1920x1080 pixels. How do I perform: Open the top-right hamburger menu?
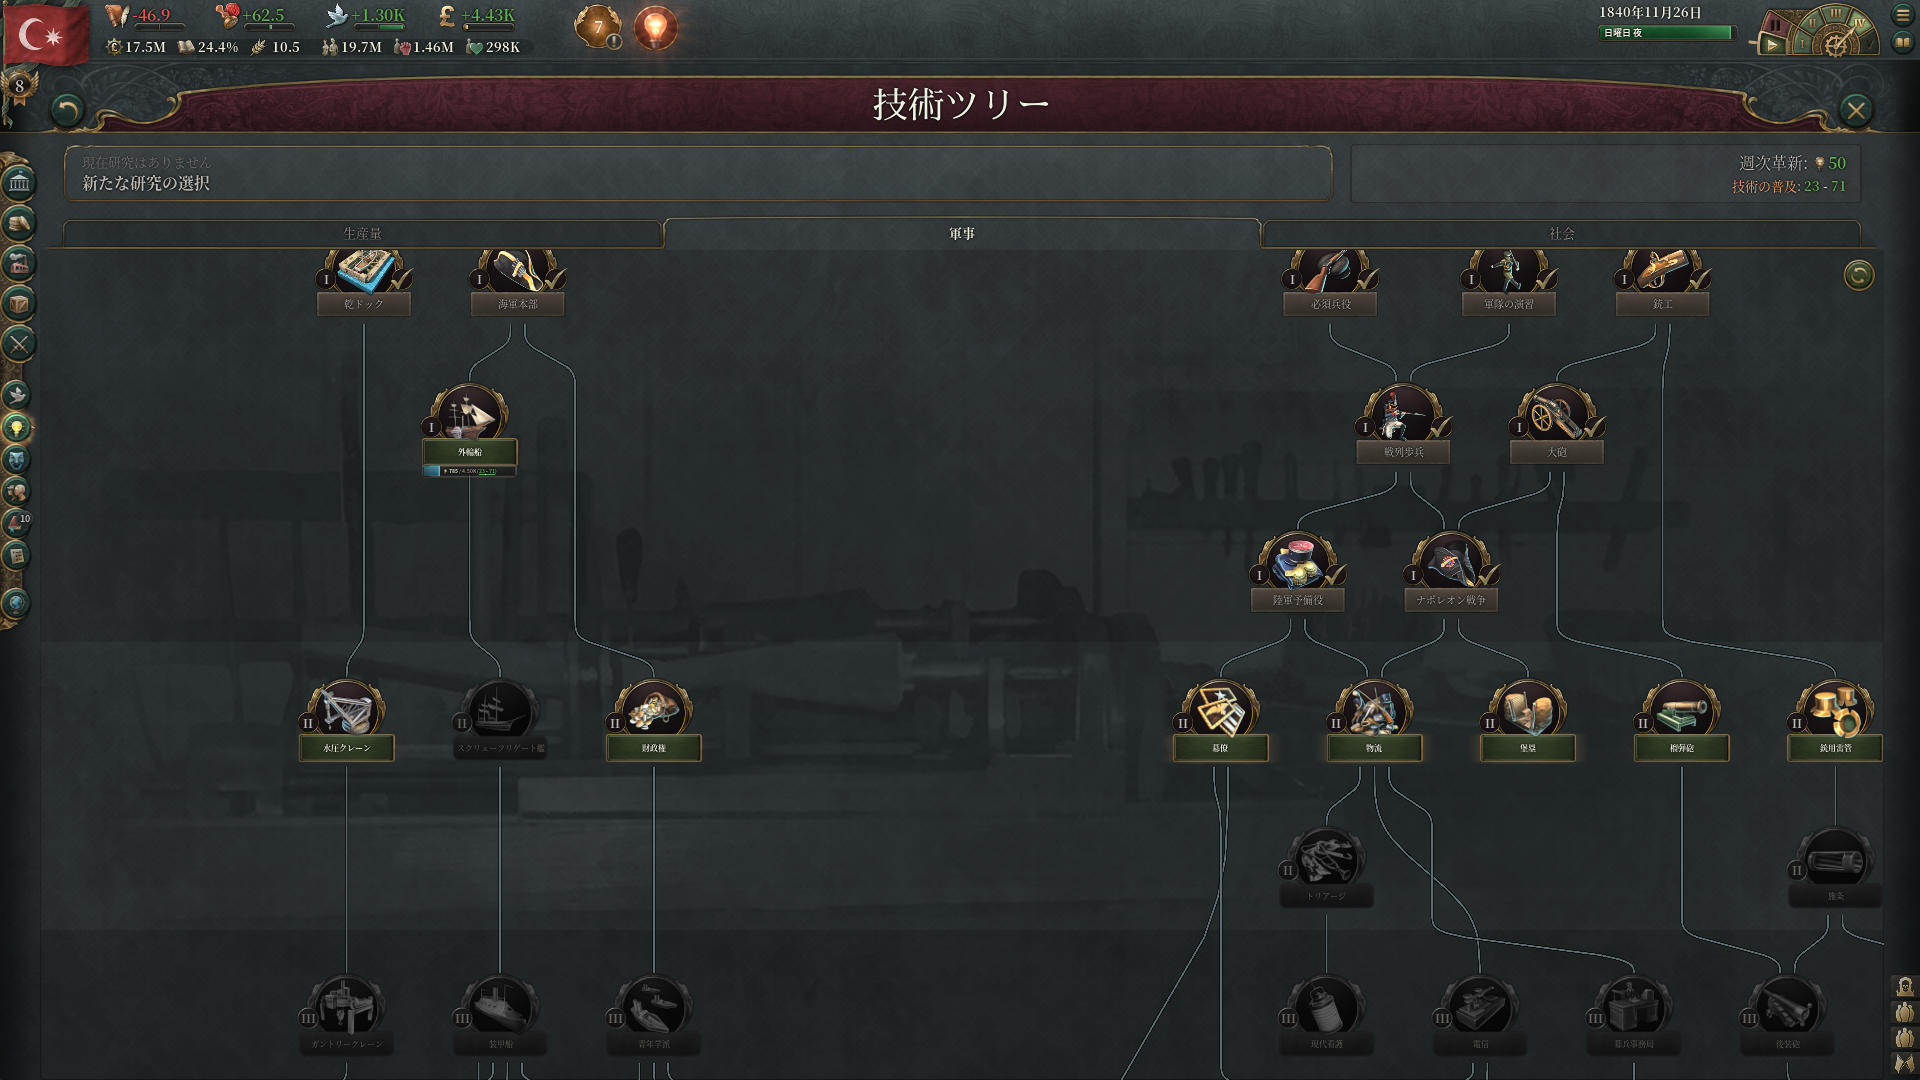click(1903, 15)
